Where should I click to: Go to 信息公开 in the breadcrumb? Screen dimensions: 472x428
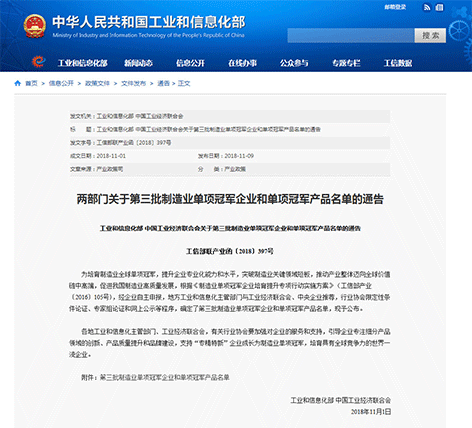tap(61, 83)
